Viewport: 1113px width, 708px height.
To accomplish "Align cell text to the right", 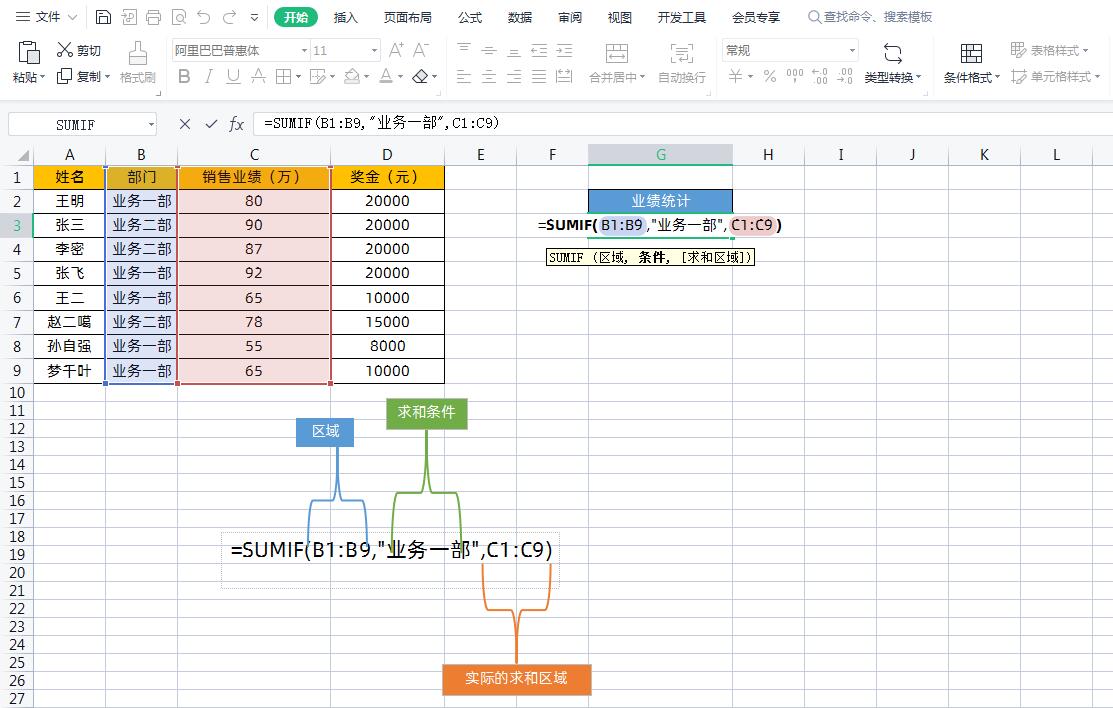I will tap(514, 76).
